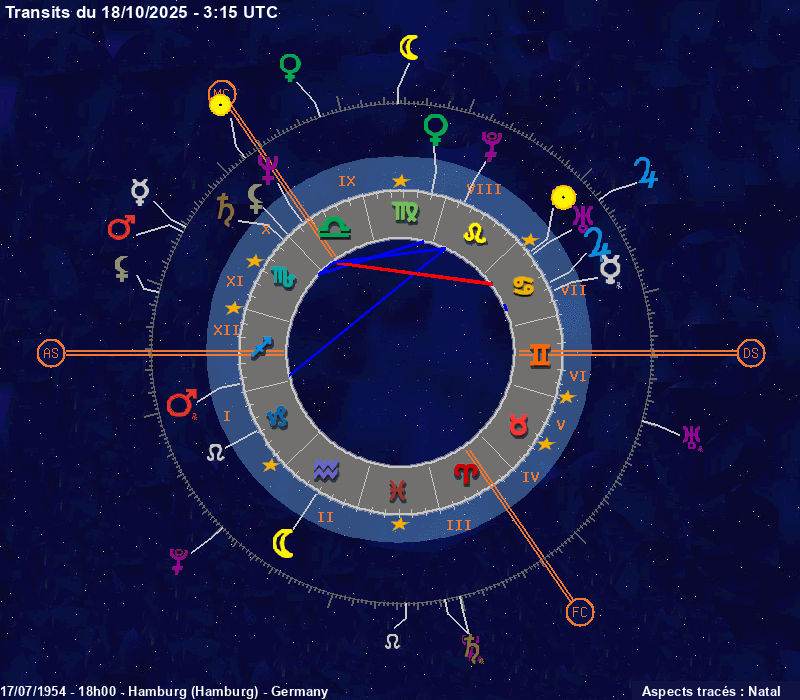Click the transit date title text
Image resolution: width=800 pixels, height=700 pixels.
pos(142,12)
